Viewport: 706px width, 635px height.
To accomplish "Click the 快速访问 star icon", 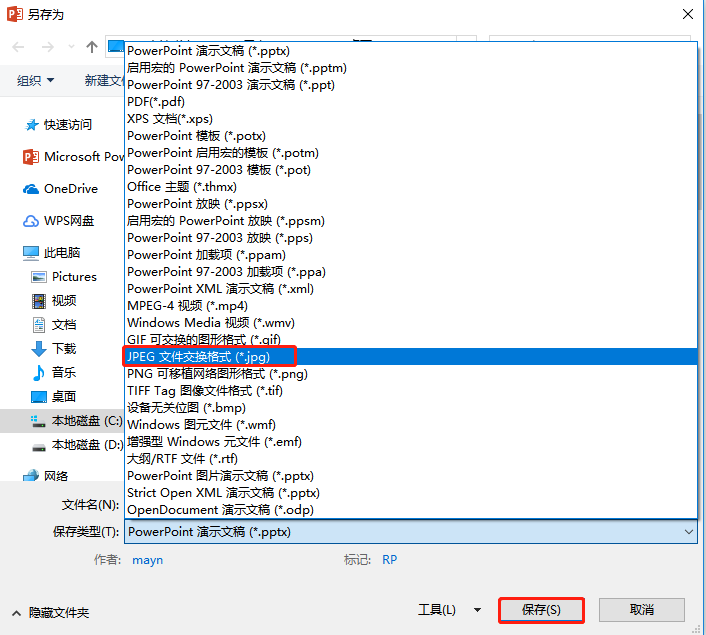I will click(32, 125).
